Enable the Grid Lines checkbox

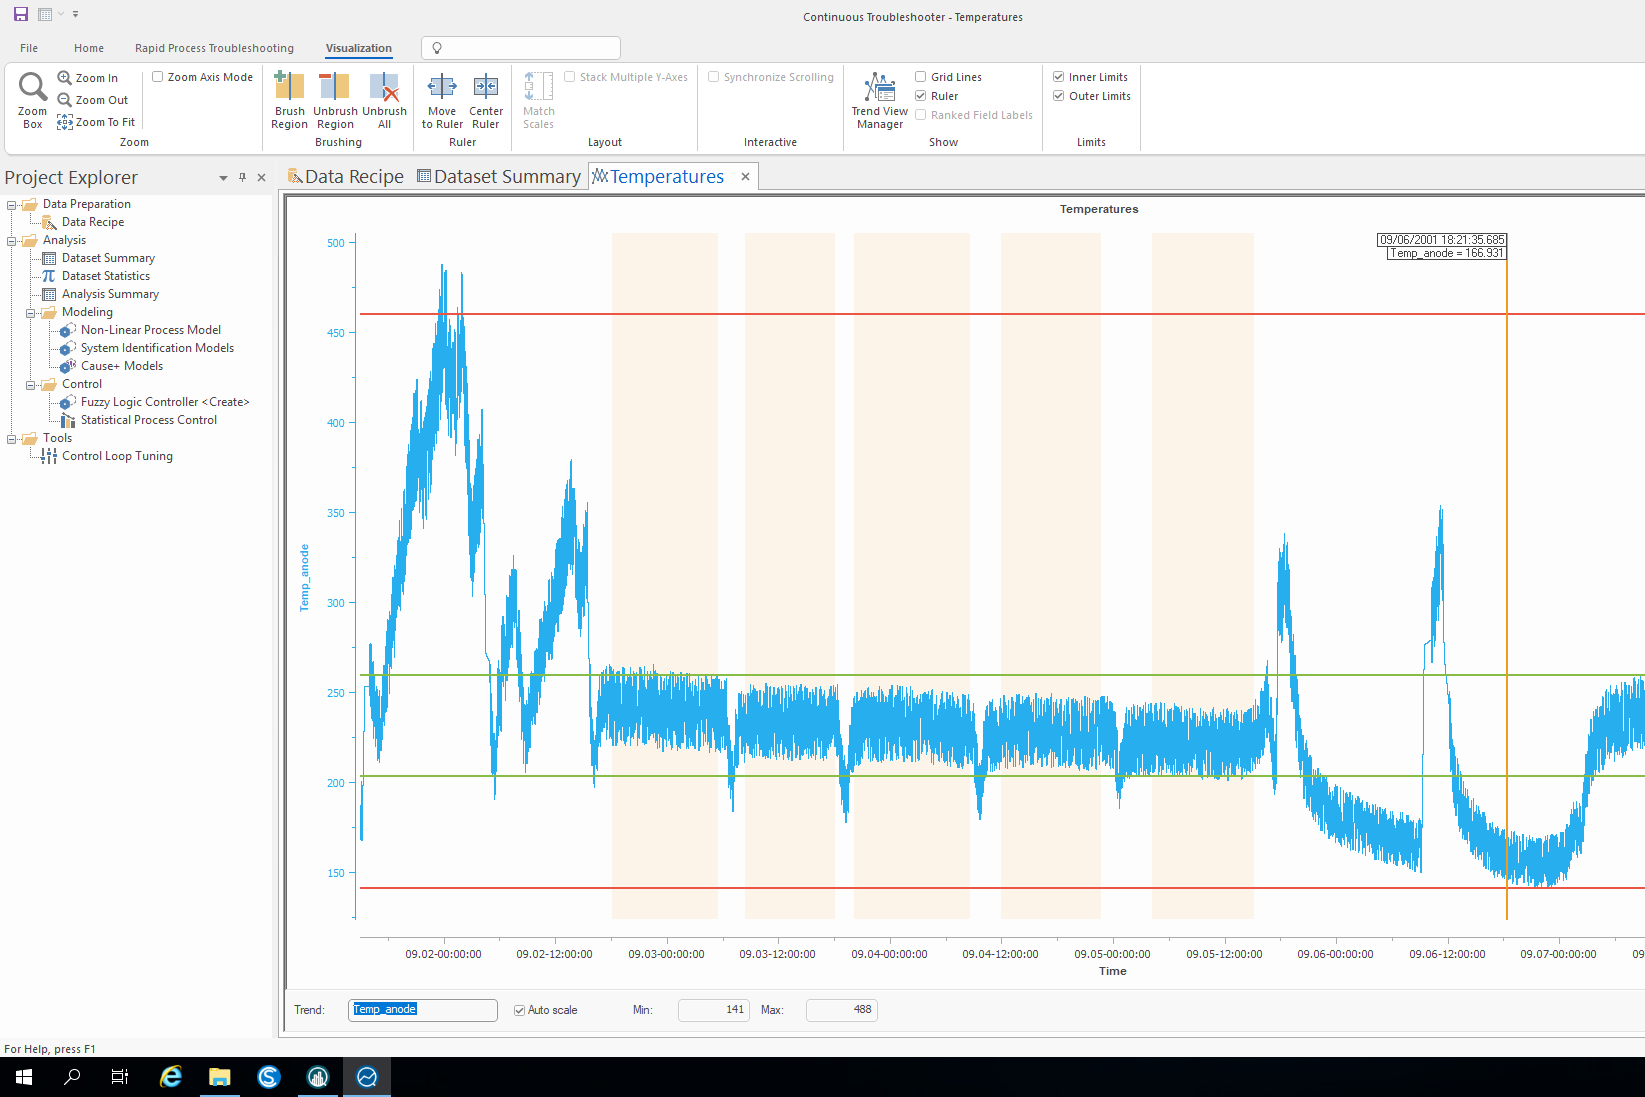point(921,77)
